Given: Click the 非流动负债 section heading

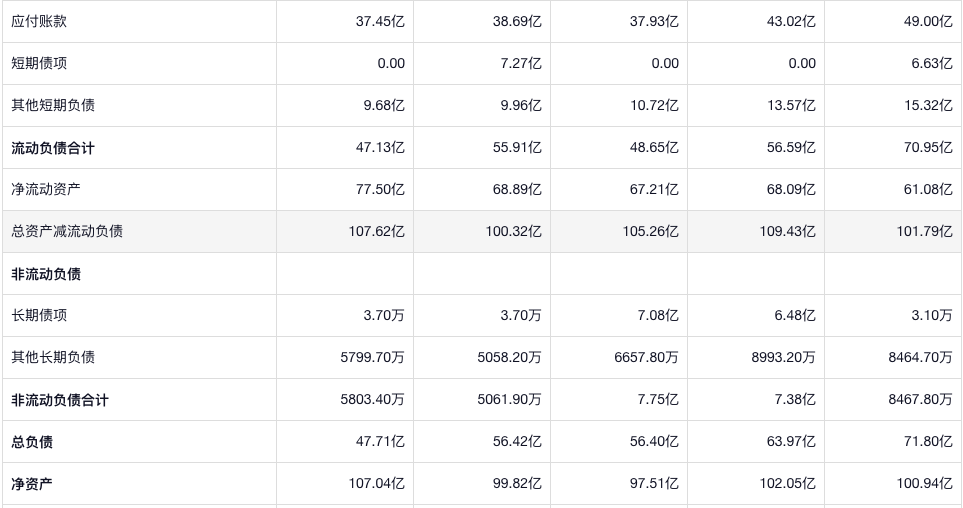Looking at the screenshot, I should click(46, 274).
